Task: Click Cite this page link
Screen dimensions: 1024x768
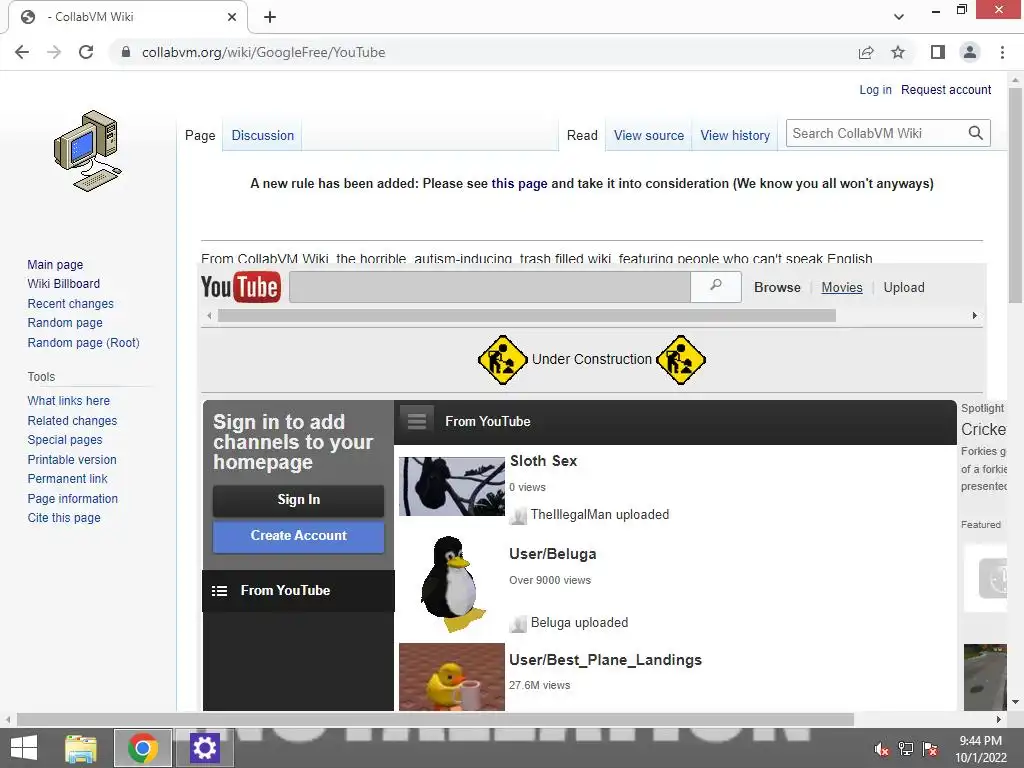Action: point(64,518)
